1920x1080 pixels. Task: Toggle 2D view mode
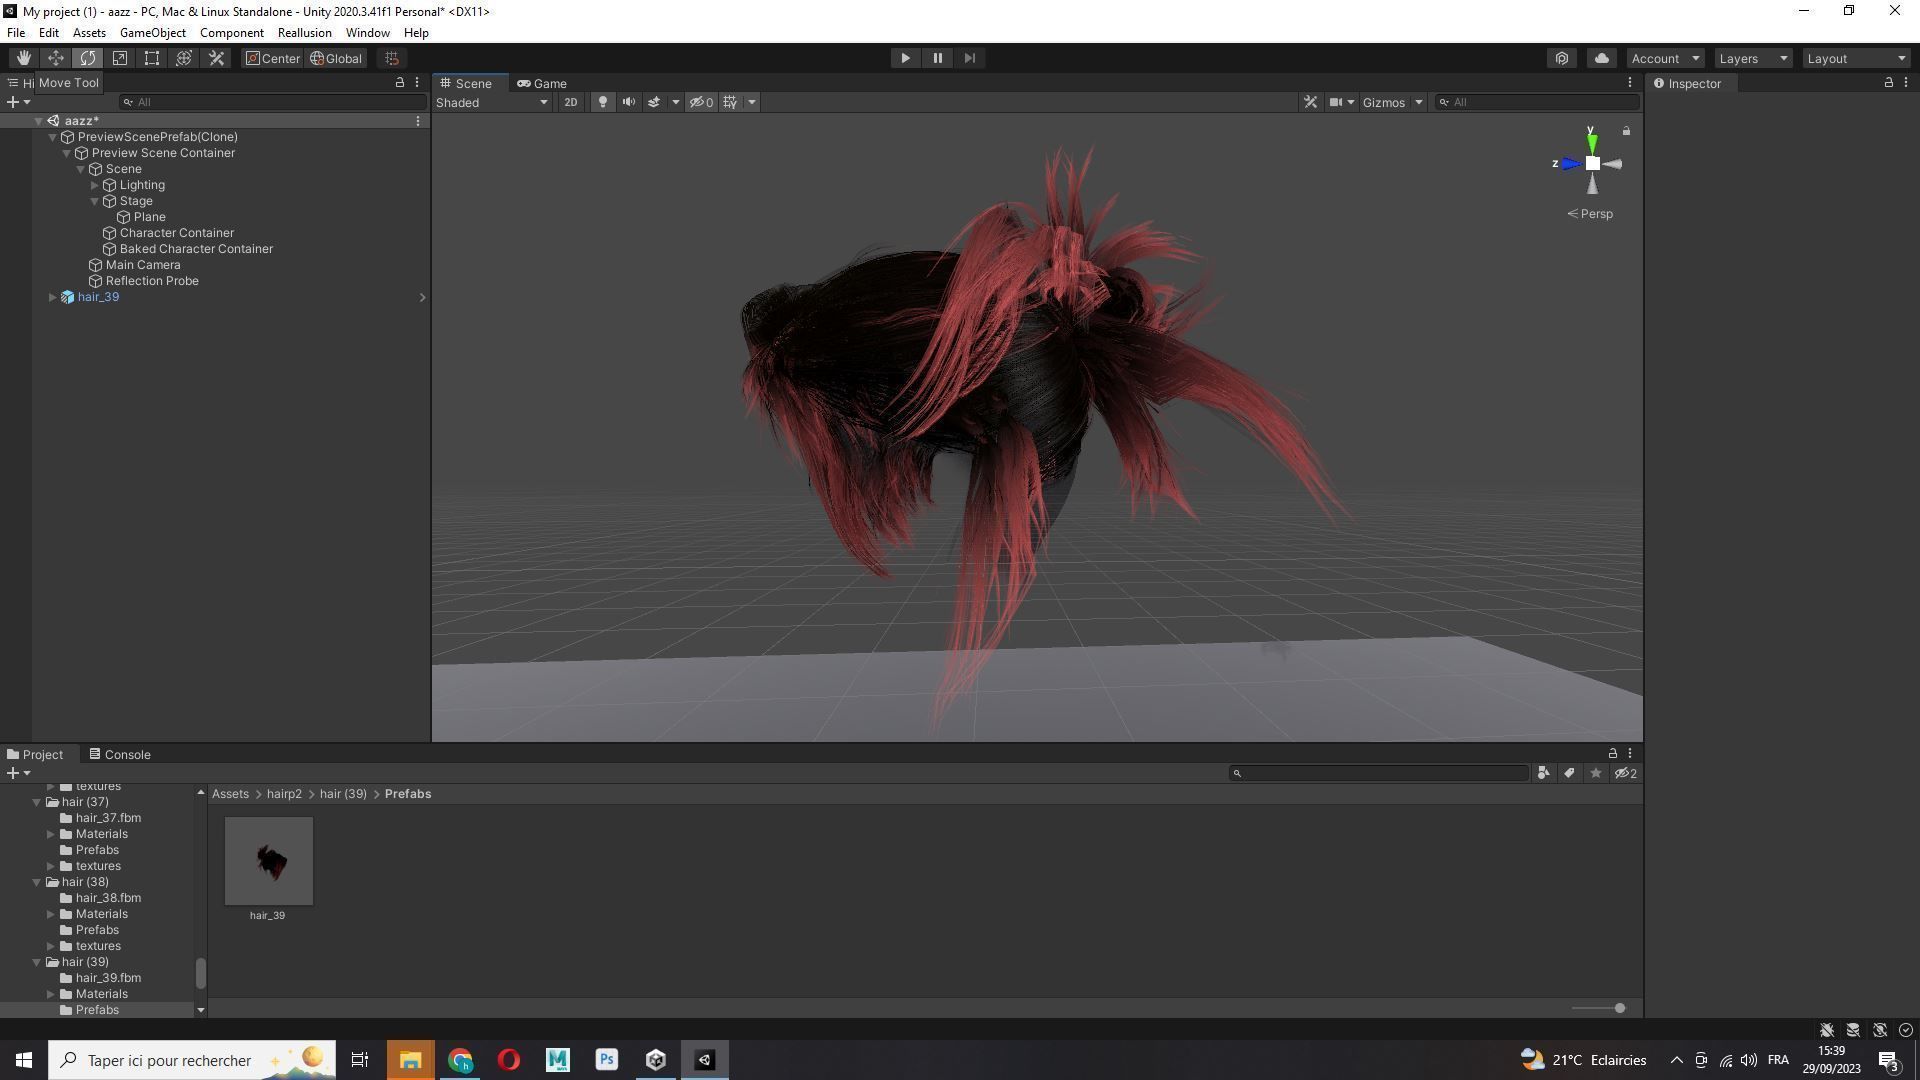pos(570,102)
